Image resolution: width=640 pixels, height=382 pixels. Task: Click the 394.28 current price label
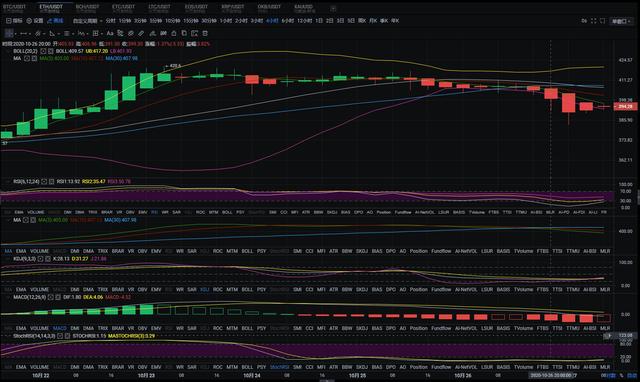(625, 107)
